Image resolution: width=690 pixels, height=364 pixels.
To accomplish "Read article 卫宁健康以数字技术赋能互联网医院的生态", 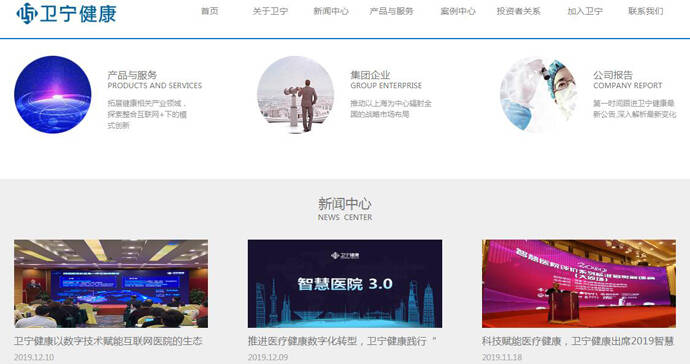I will coord(108,341).
